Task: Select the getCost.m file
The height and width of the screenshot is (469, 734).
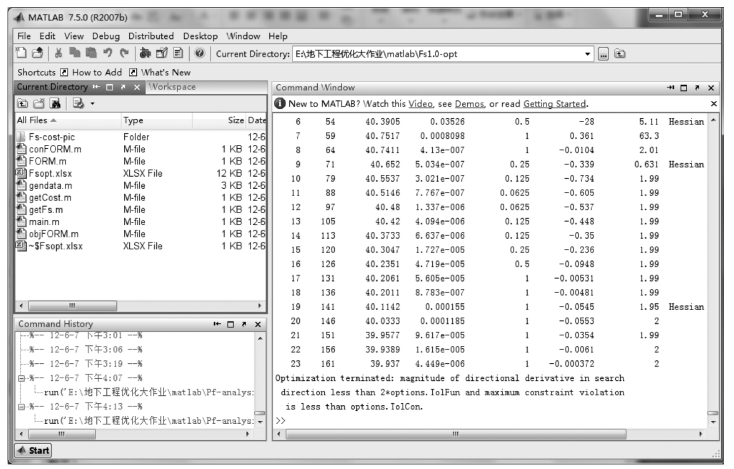Action: [50, 198]
